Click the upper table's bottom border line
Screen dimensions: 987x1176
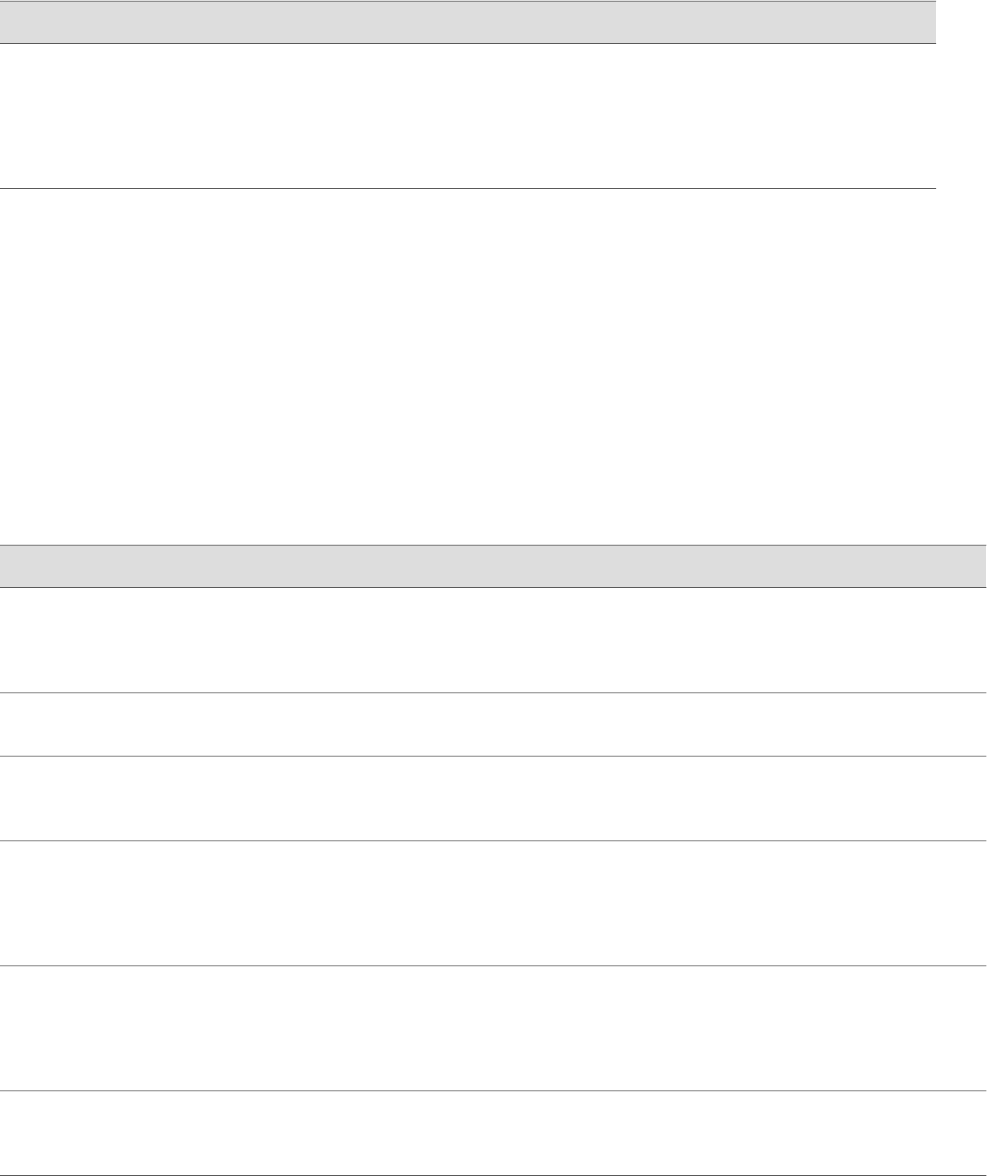(467, 188)
